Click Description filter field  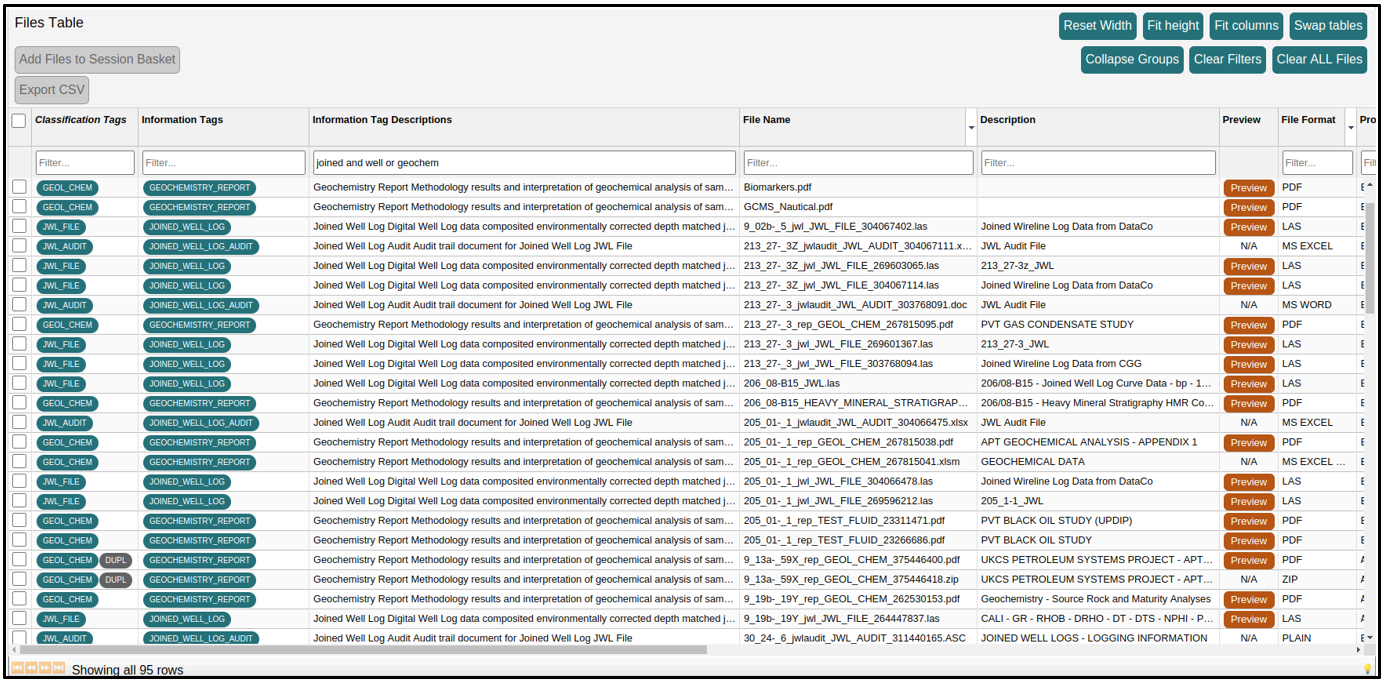pyautogui.click(x=1098, y=162)
